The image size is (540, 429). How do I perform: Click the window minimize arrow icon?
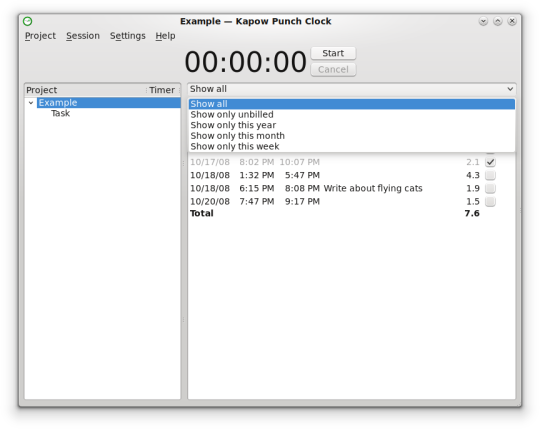click(x=483, y=21)
